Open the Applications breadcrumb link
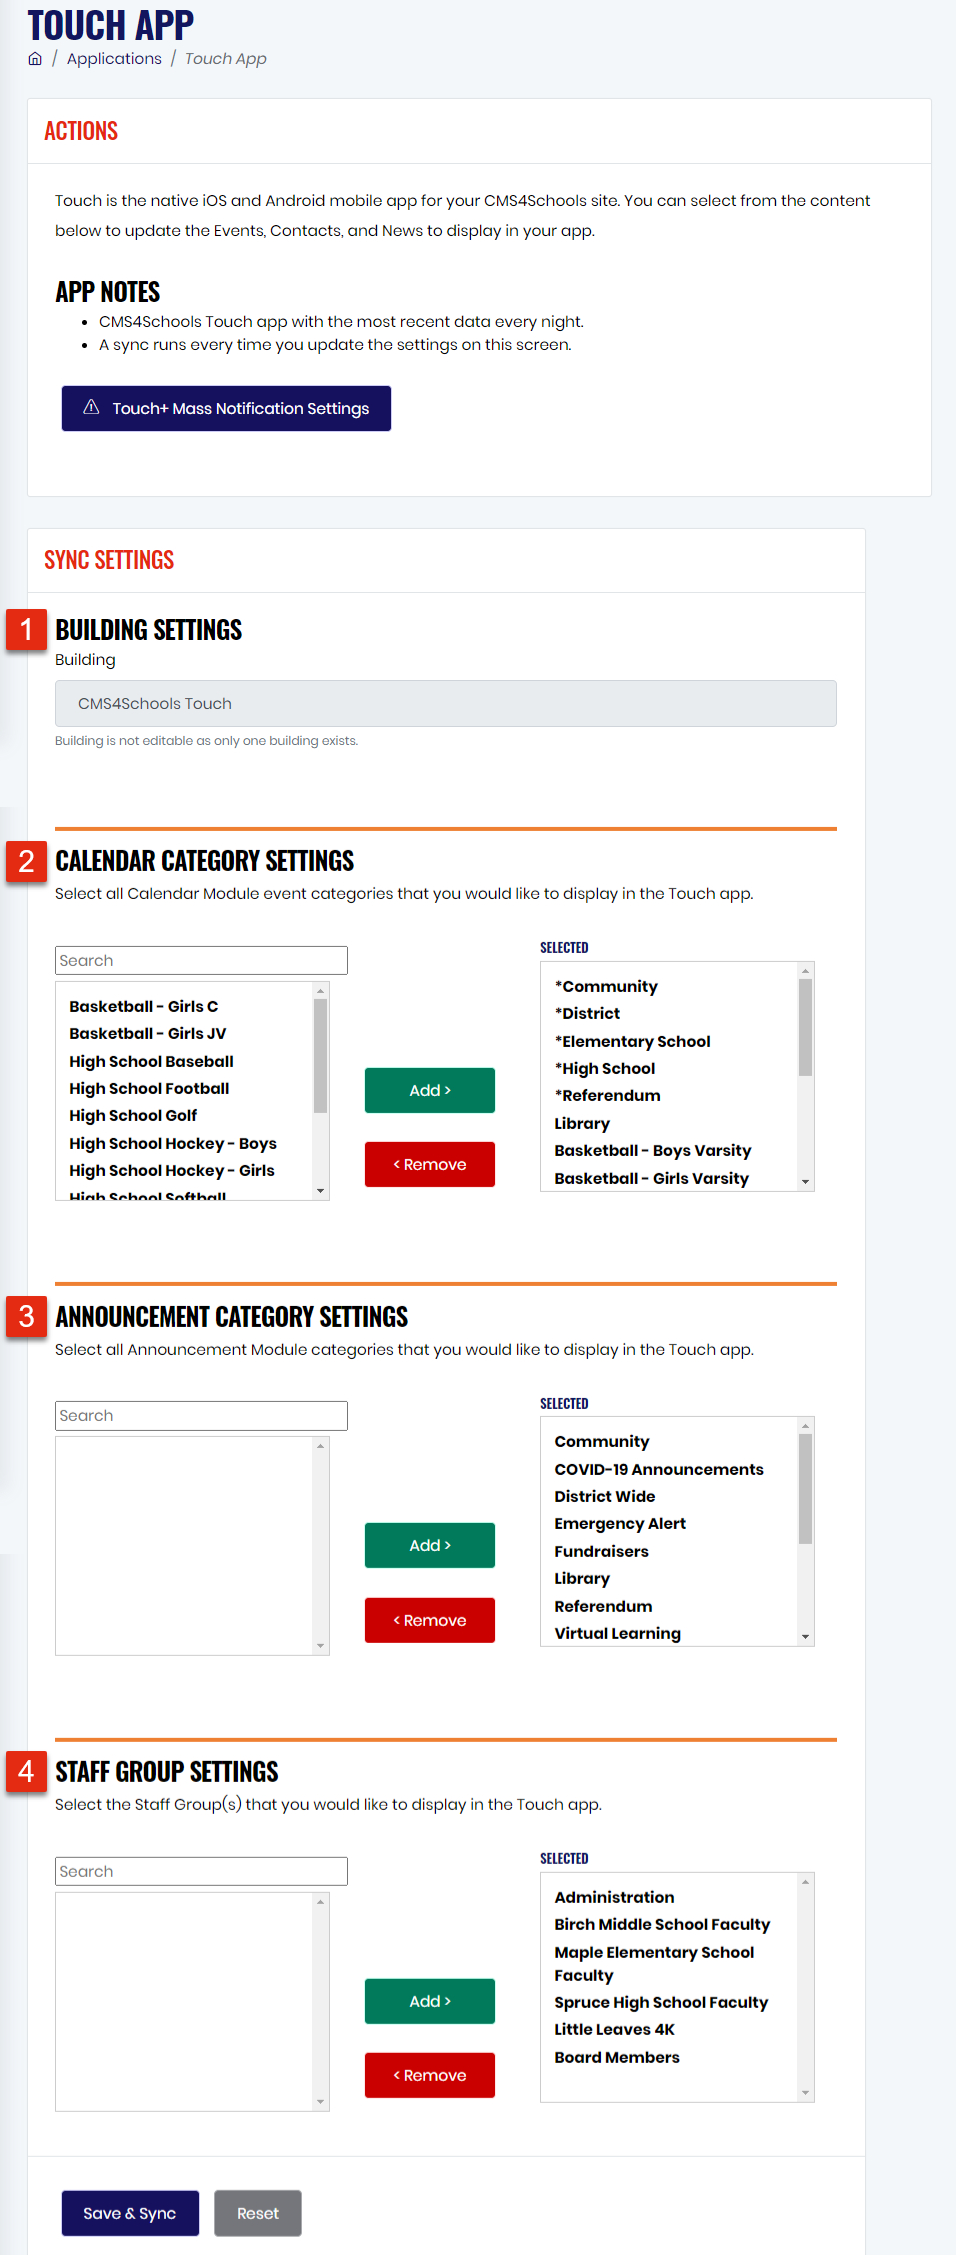Screen dimensions: 956x2255 point(114,59)
